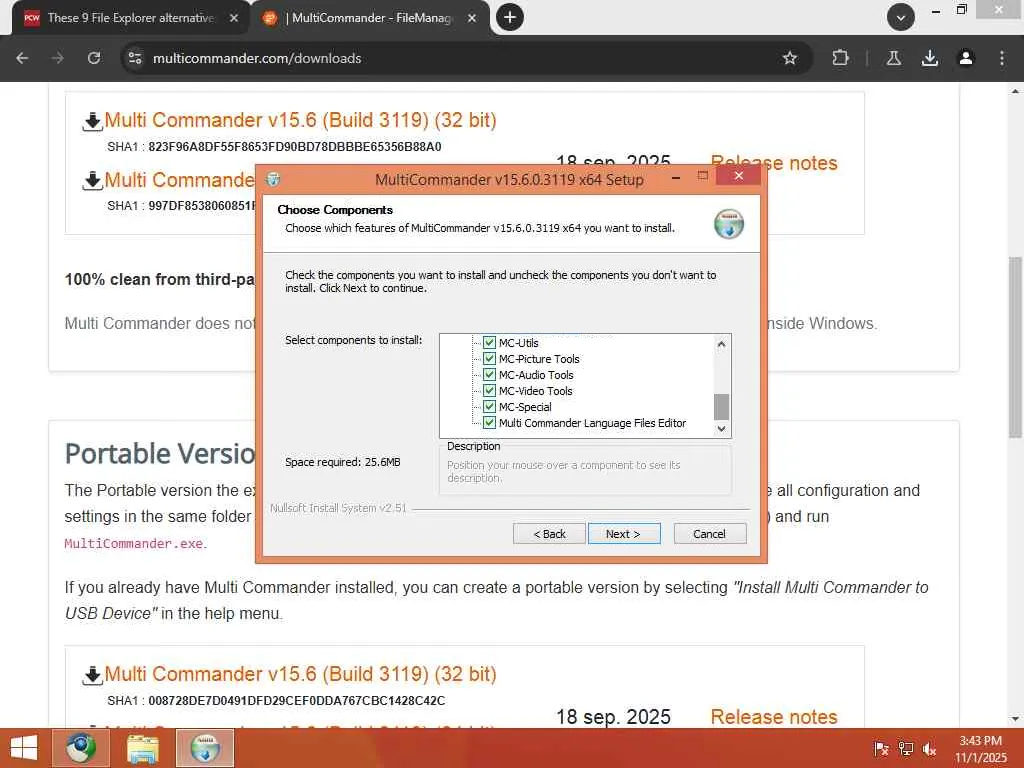Viewport: 1024px width, 768px height.
Task: Open a new browser tab
Action: [510, 18]
